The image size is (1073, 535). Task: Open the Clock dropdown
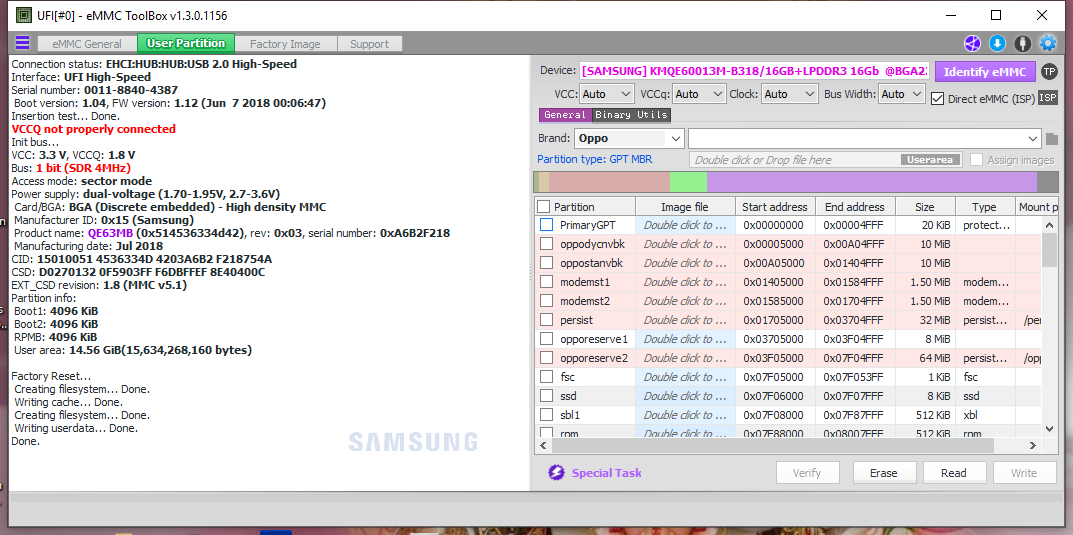coord(790,94)
